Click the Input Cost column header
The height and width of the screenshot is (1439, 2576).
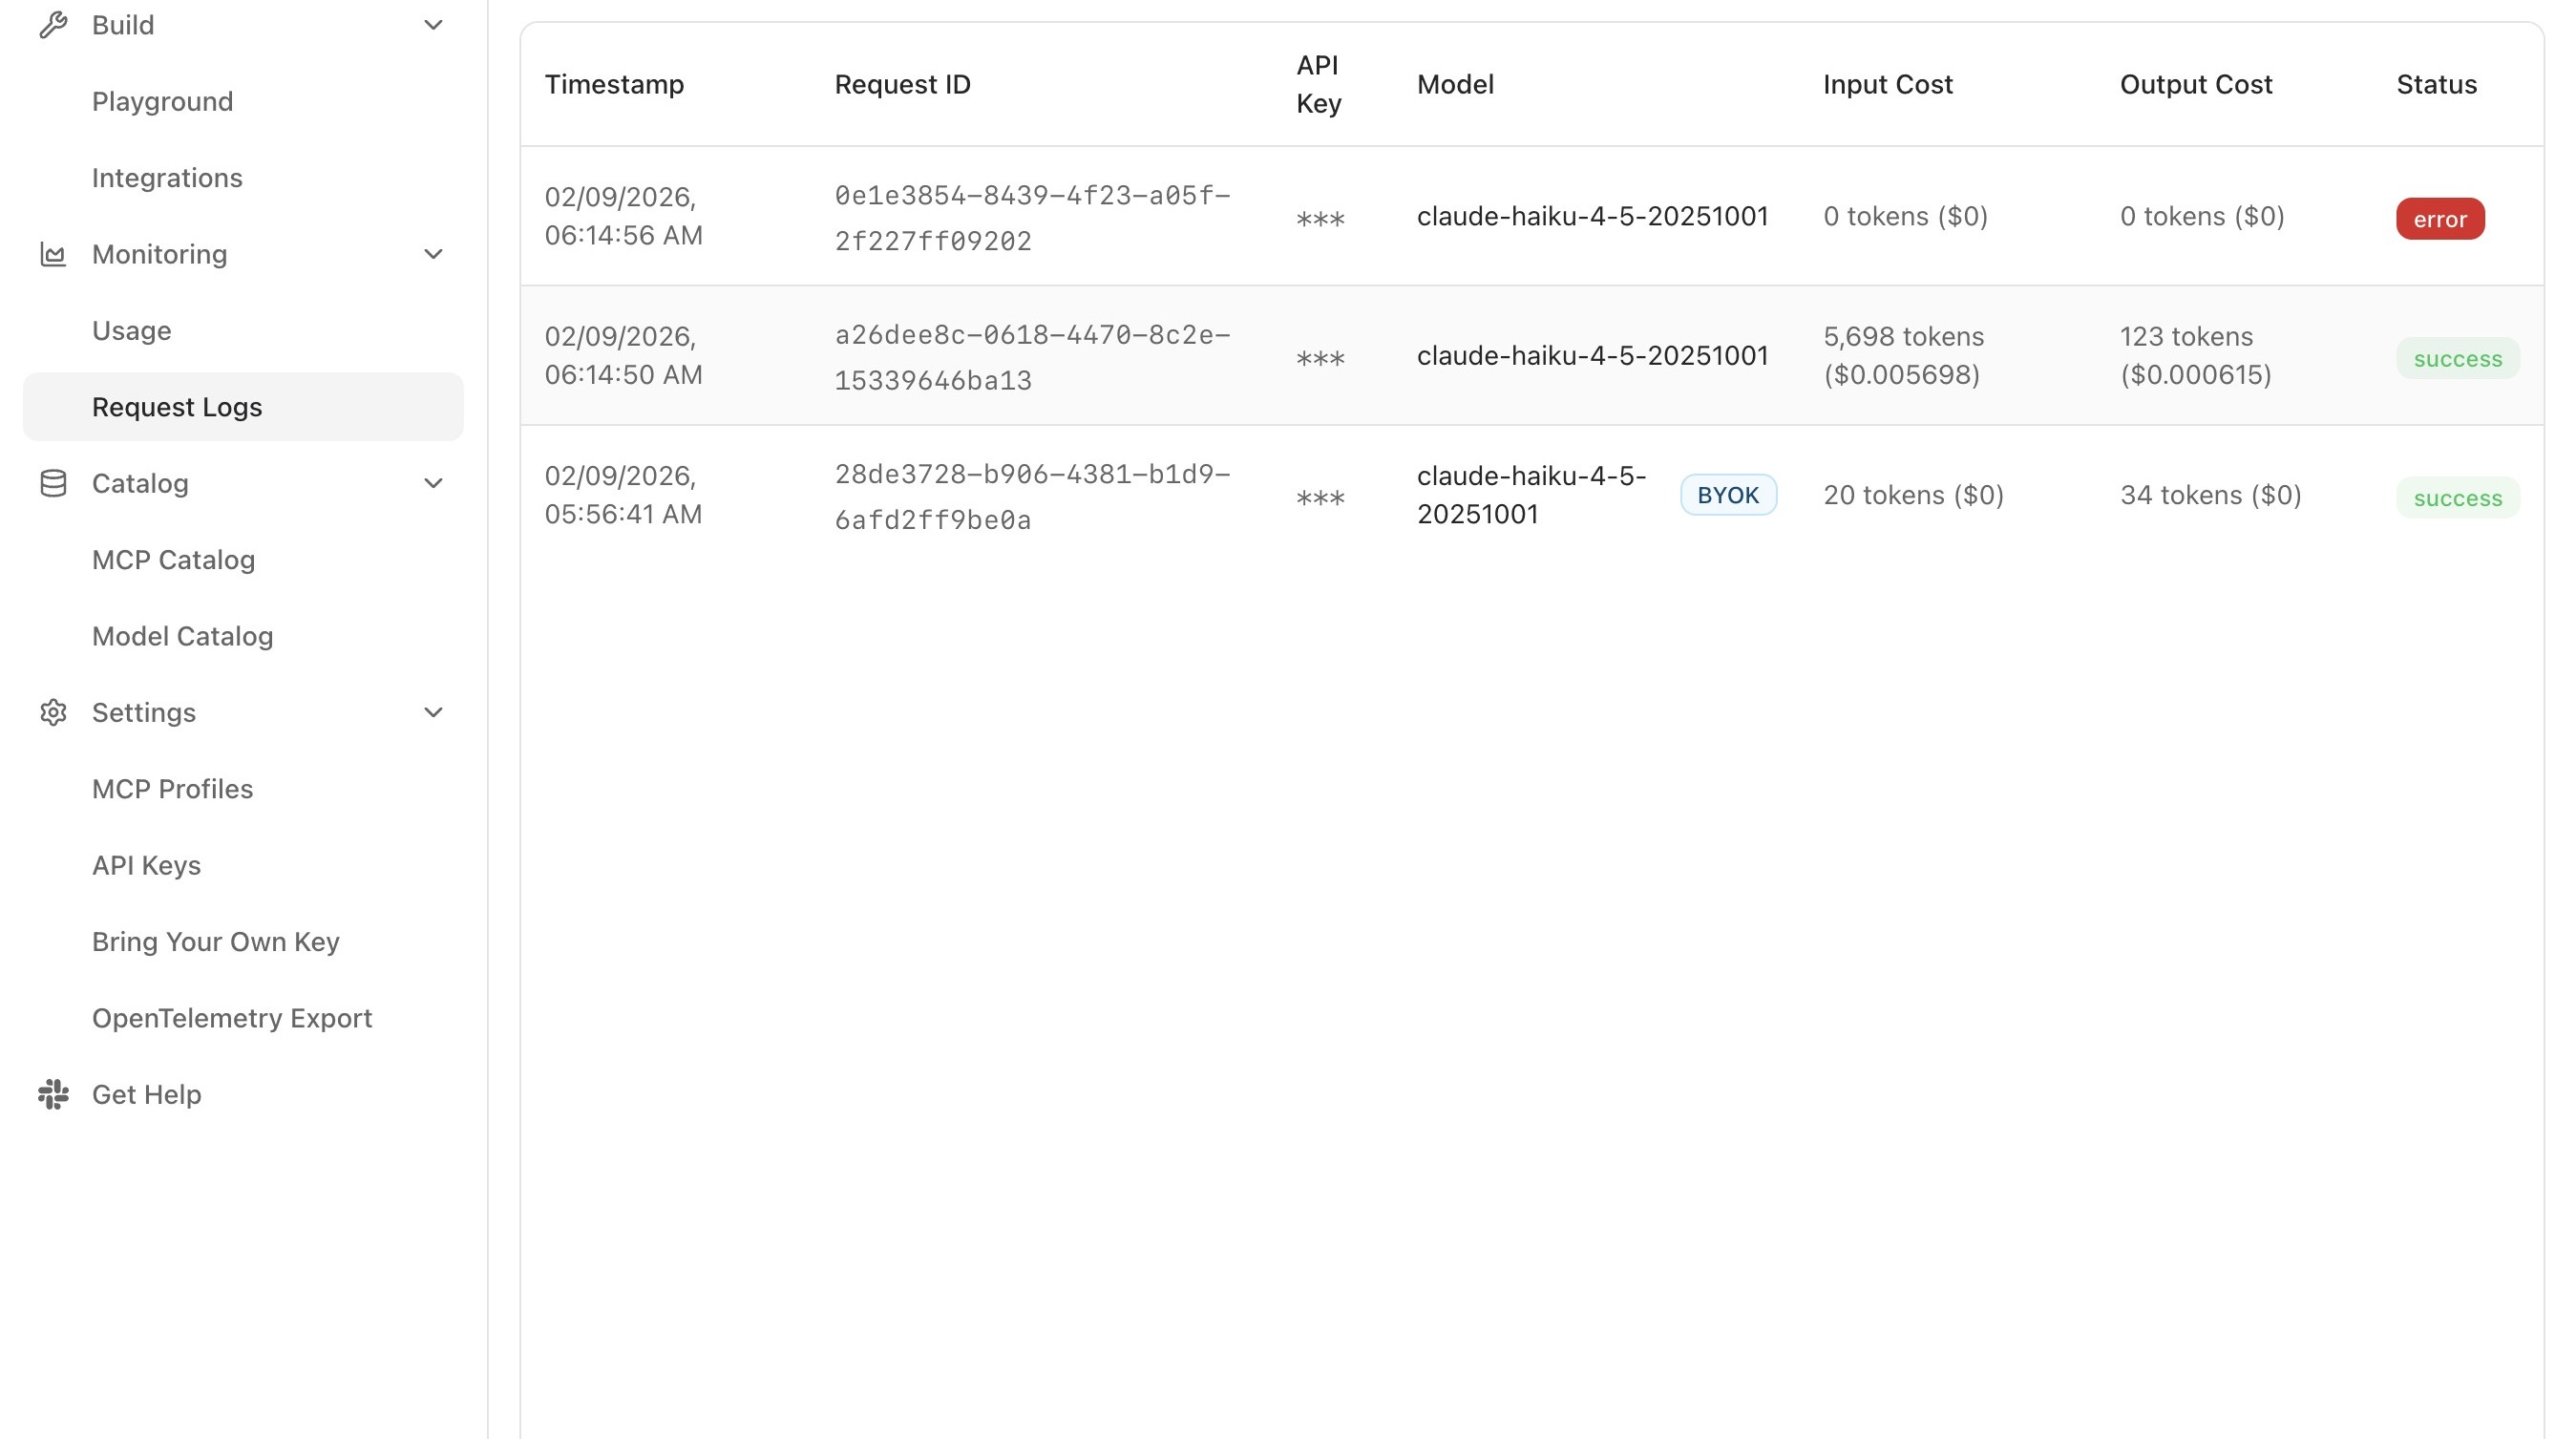point(1887,84)
